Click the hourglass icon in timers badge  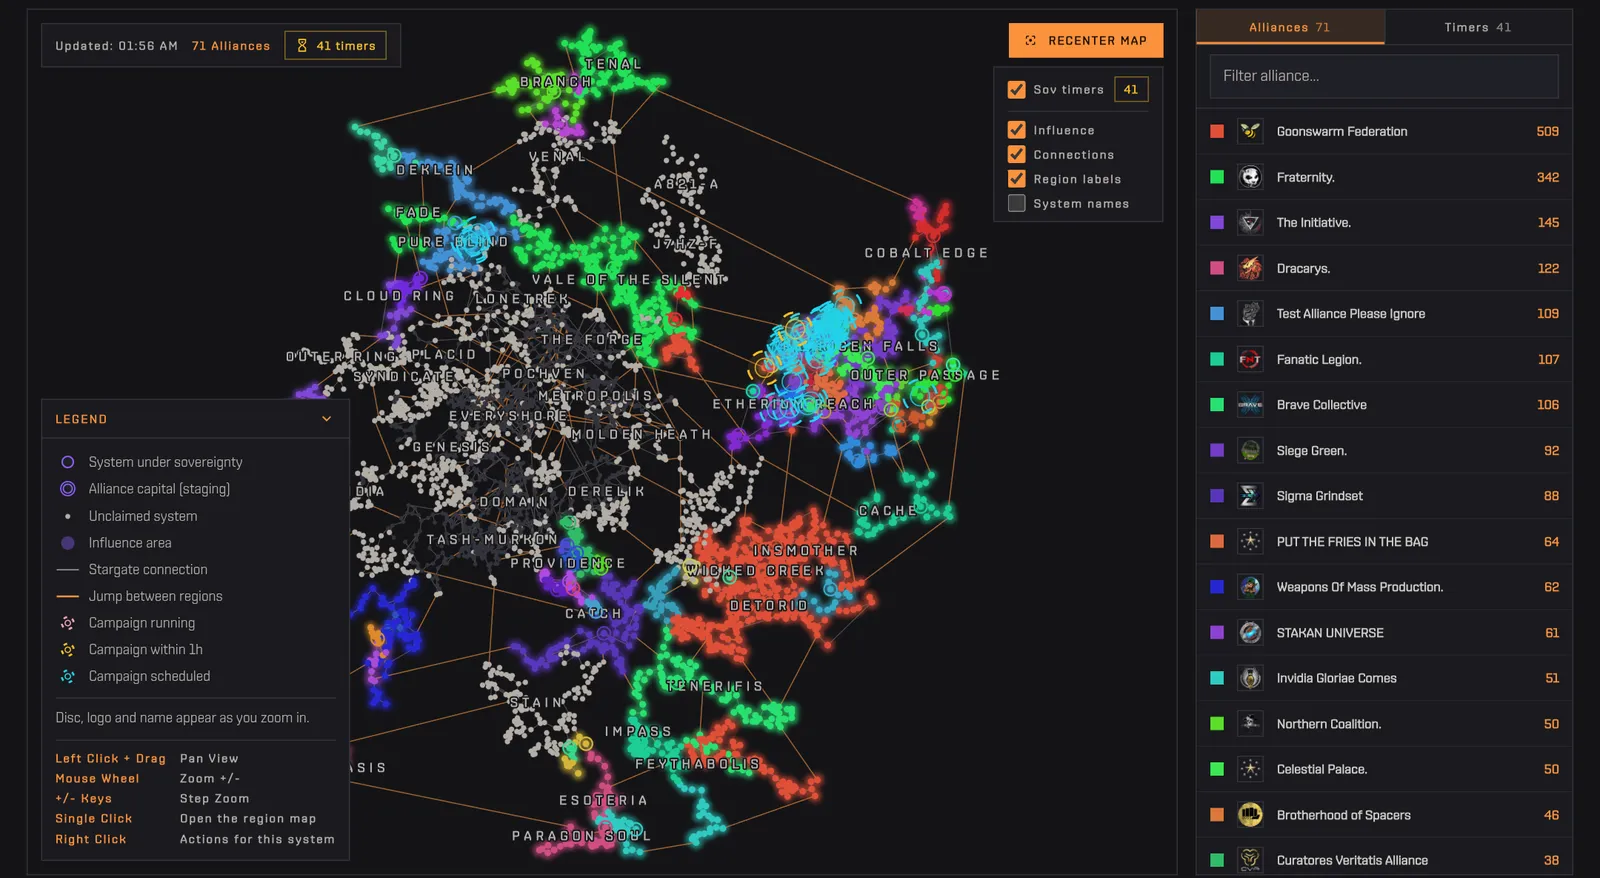click(302, 45)
